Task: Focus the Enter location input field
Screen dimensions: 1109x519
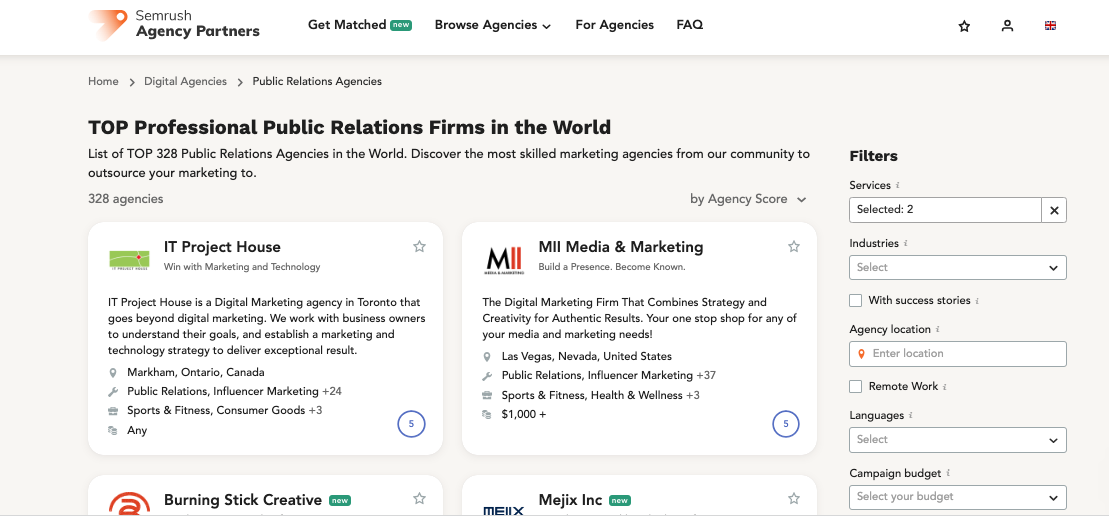Action: click(958, 354)
